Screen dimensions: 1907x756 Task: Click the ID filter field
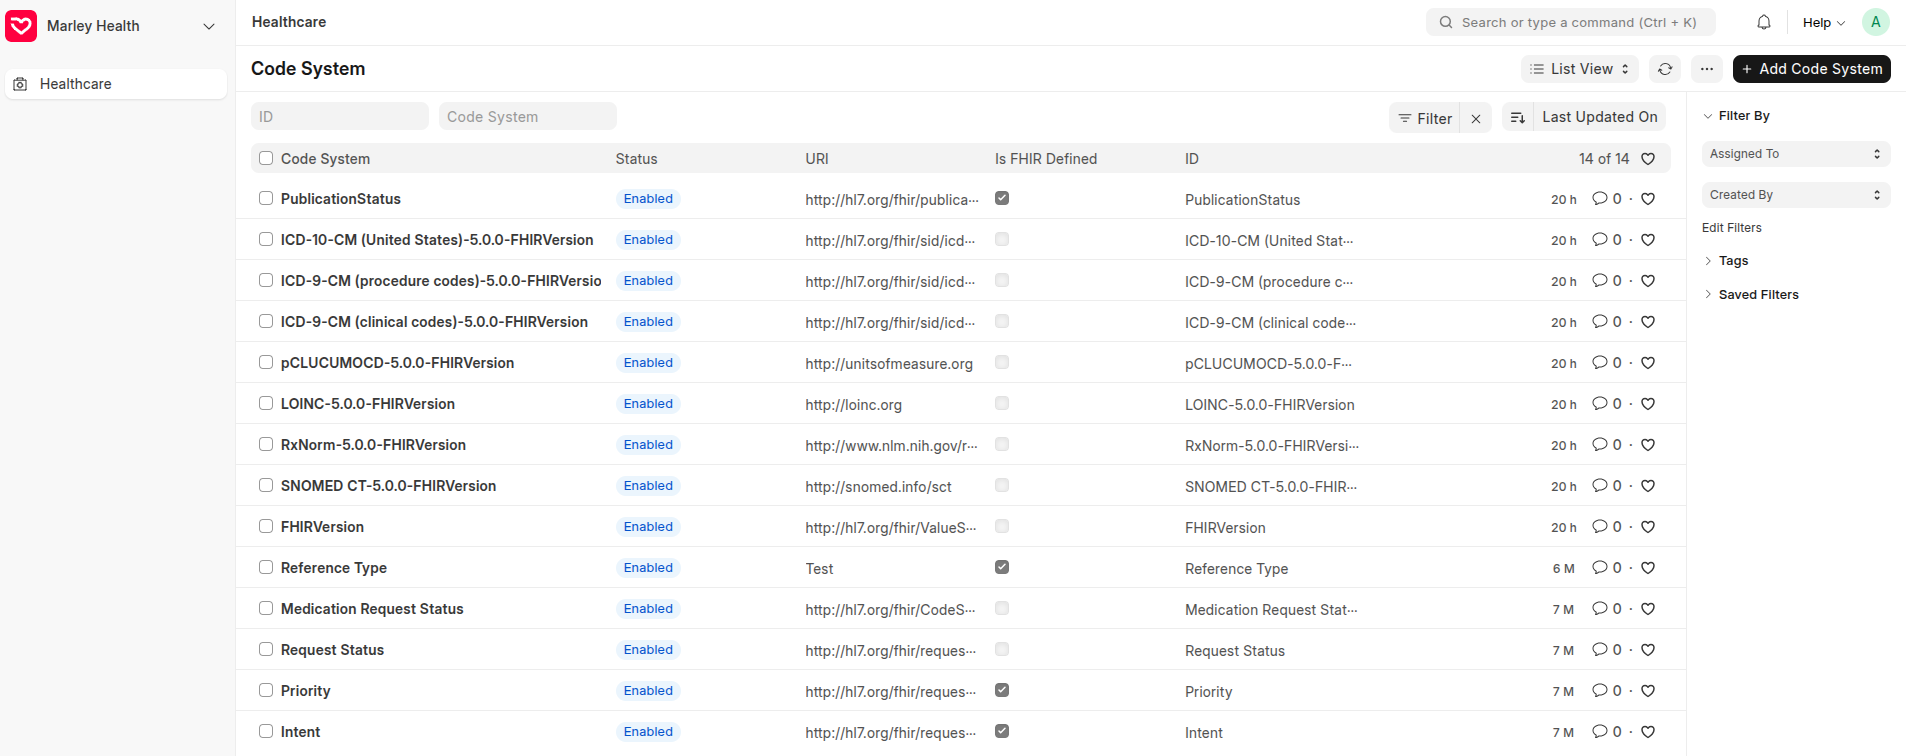coord(340,116)
